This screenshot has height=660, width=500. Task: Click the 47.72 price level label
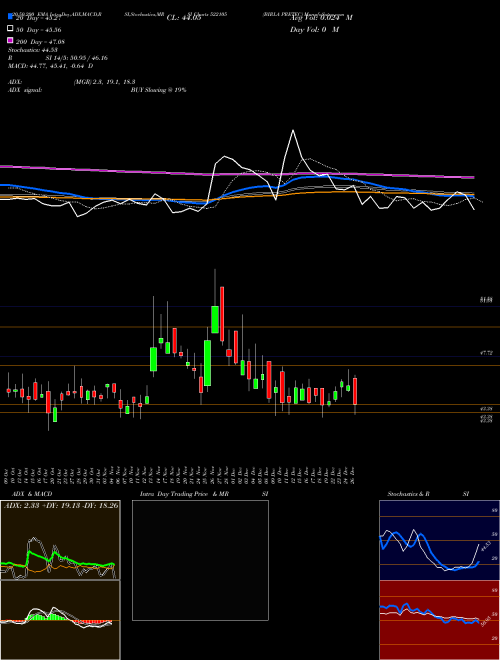pyautogui.click(x=486, y=353)
